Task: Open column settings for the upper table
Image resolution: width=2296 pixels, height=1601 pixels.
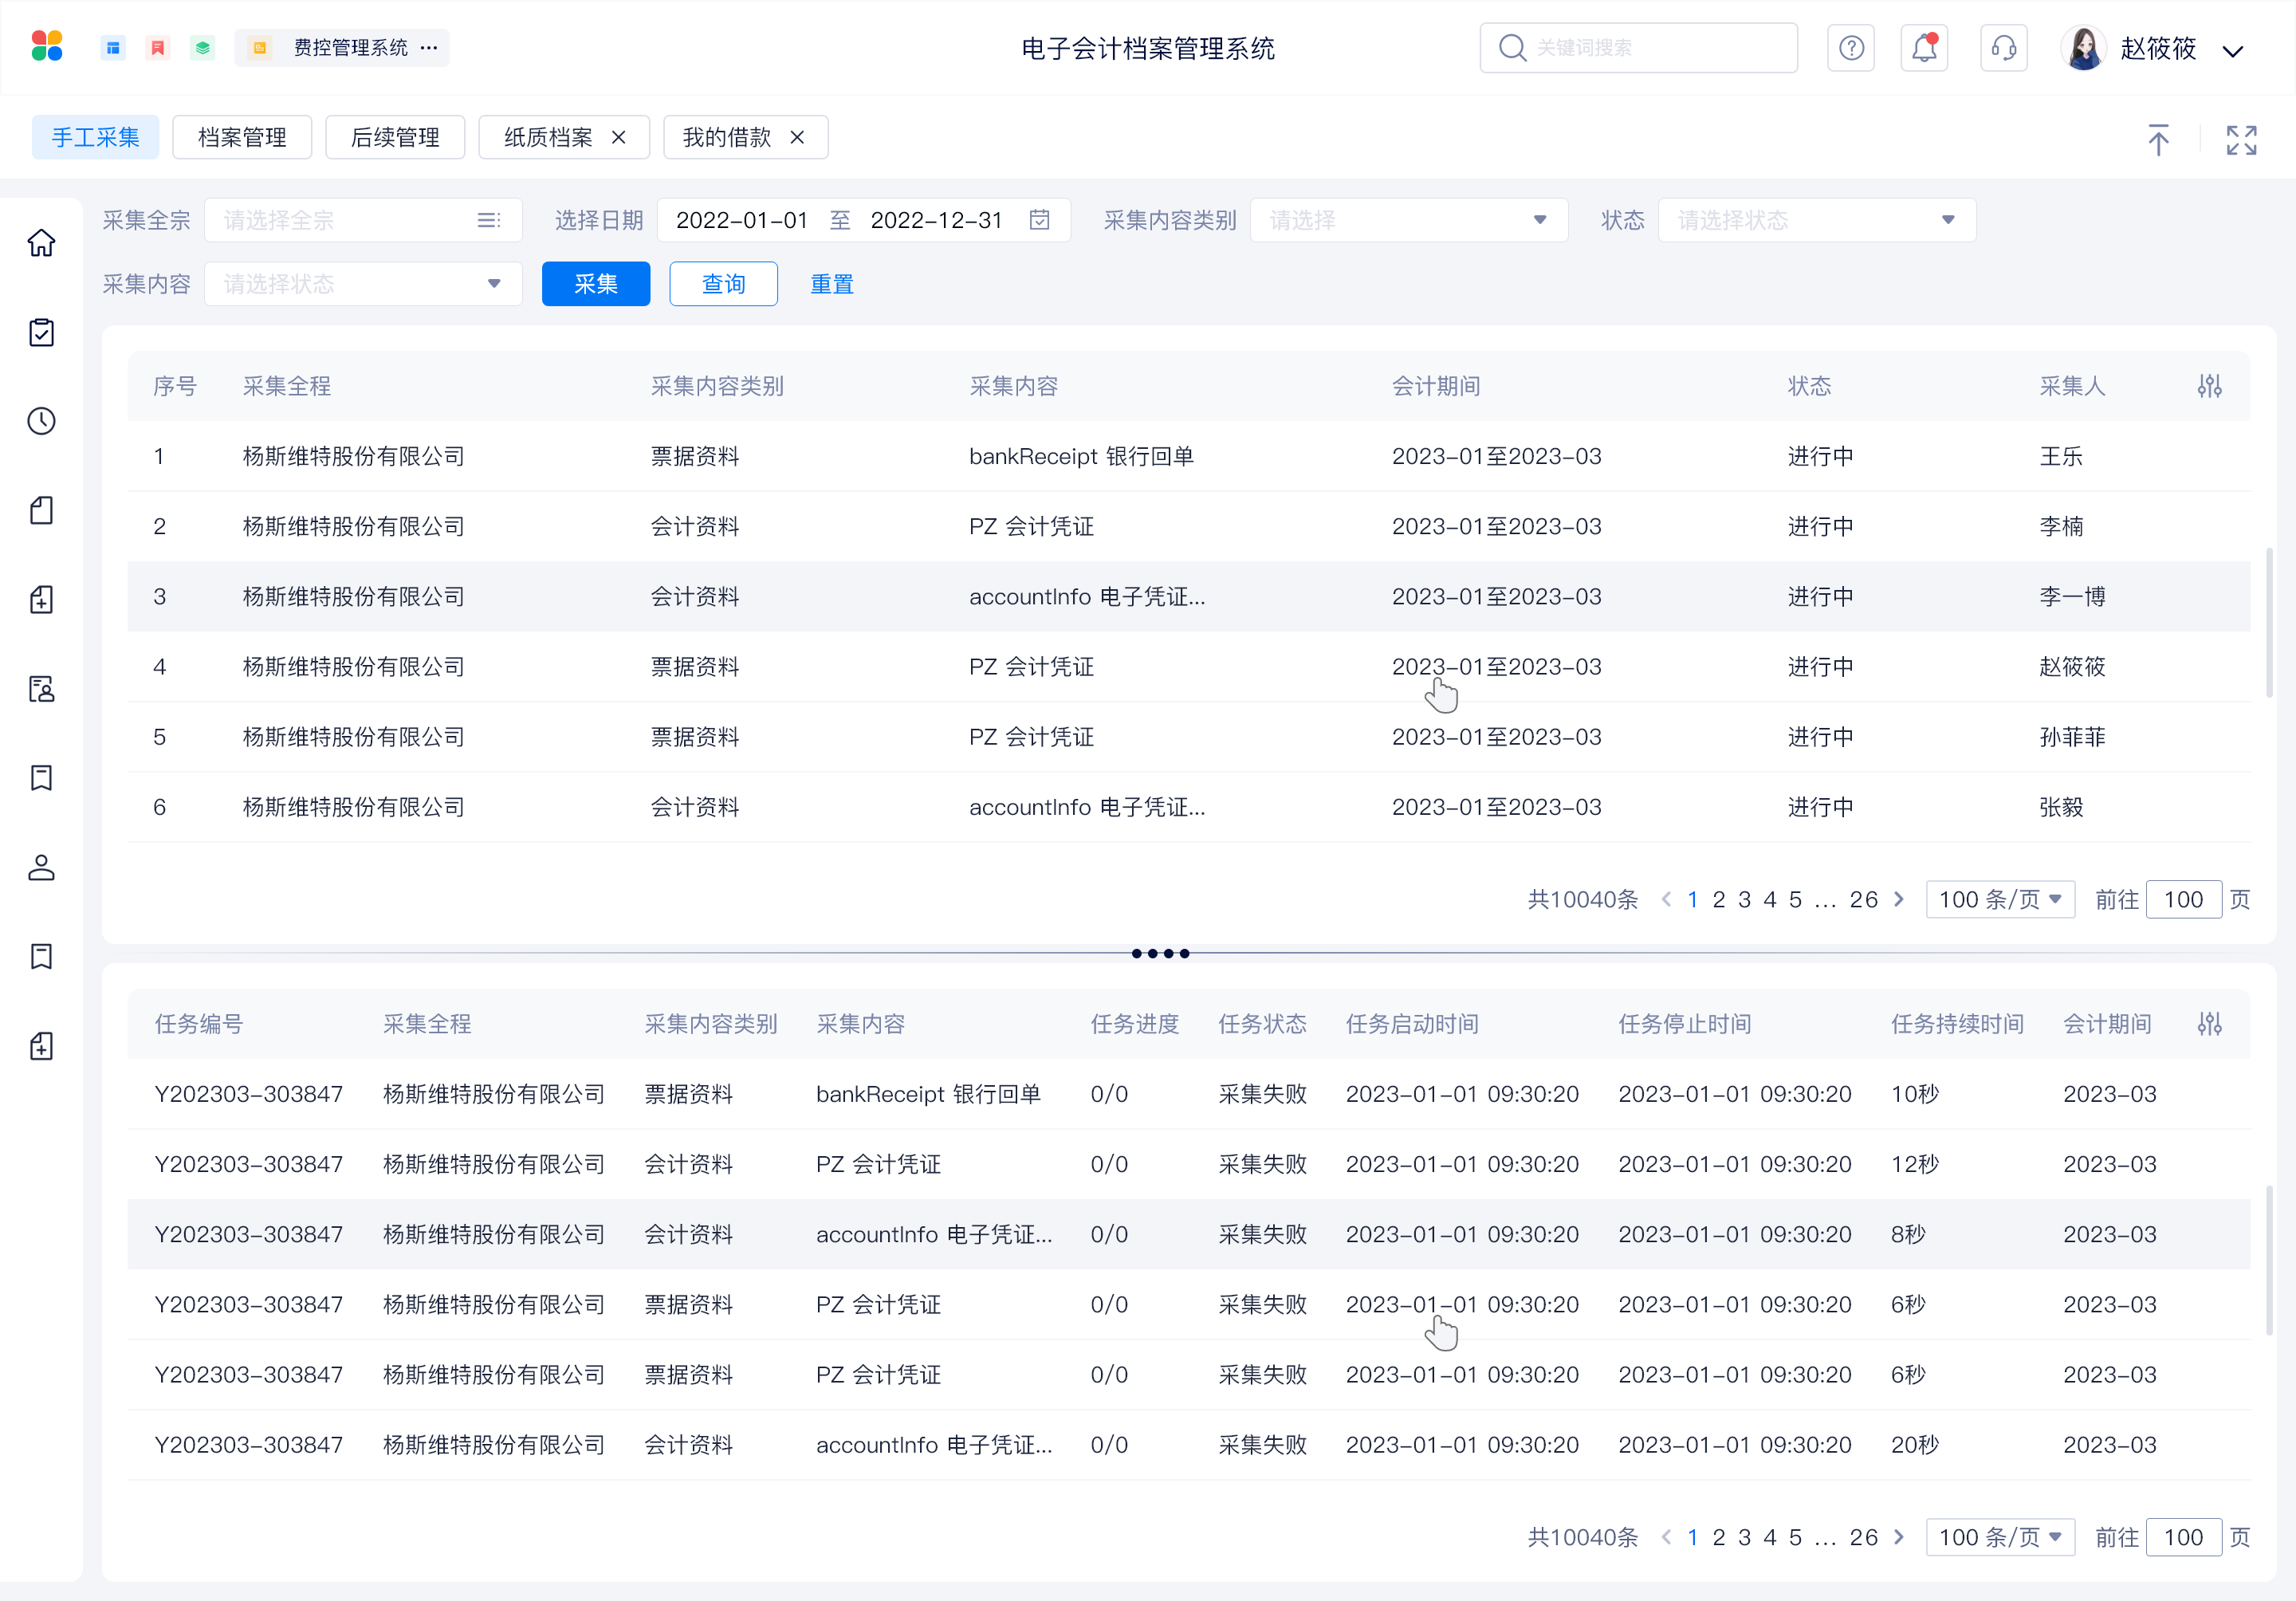Action: point(2209,386)
